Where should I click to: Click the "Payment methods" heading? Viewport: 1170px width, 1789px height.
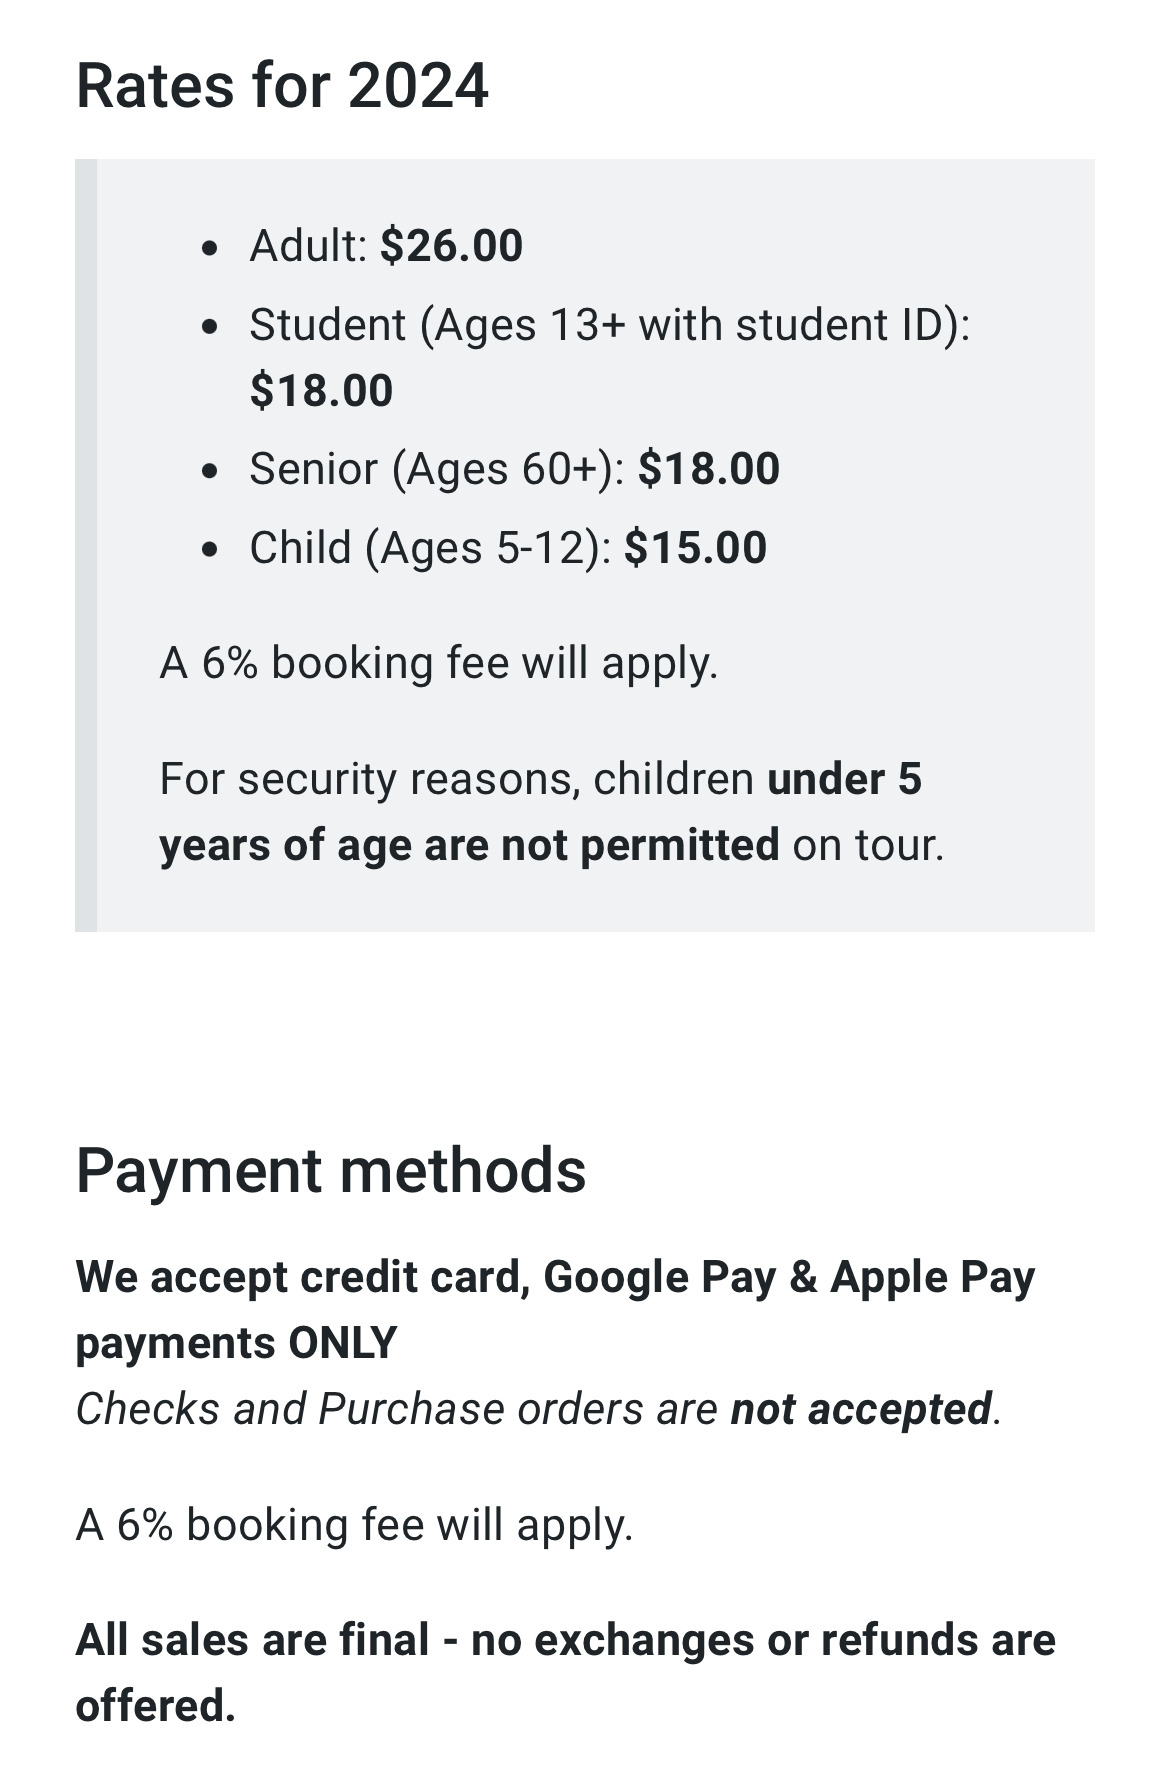[331, 1170]
